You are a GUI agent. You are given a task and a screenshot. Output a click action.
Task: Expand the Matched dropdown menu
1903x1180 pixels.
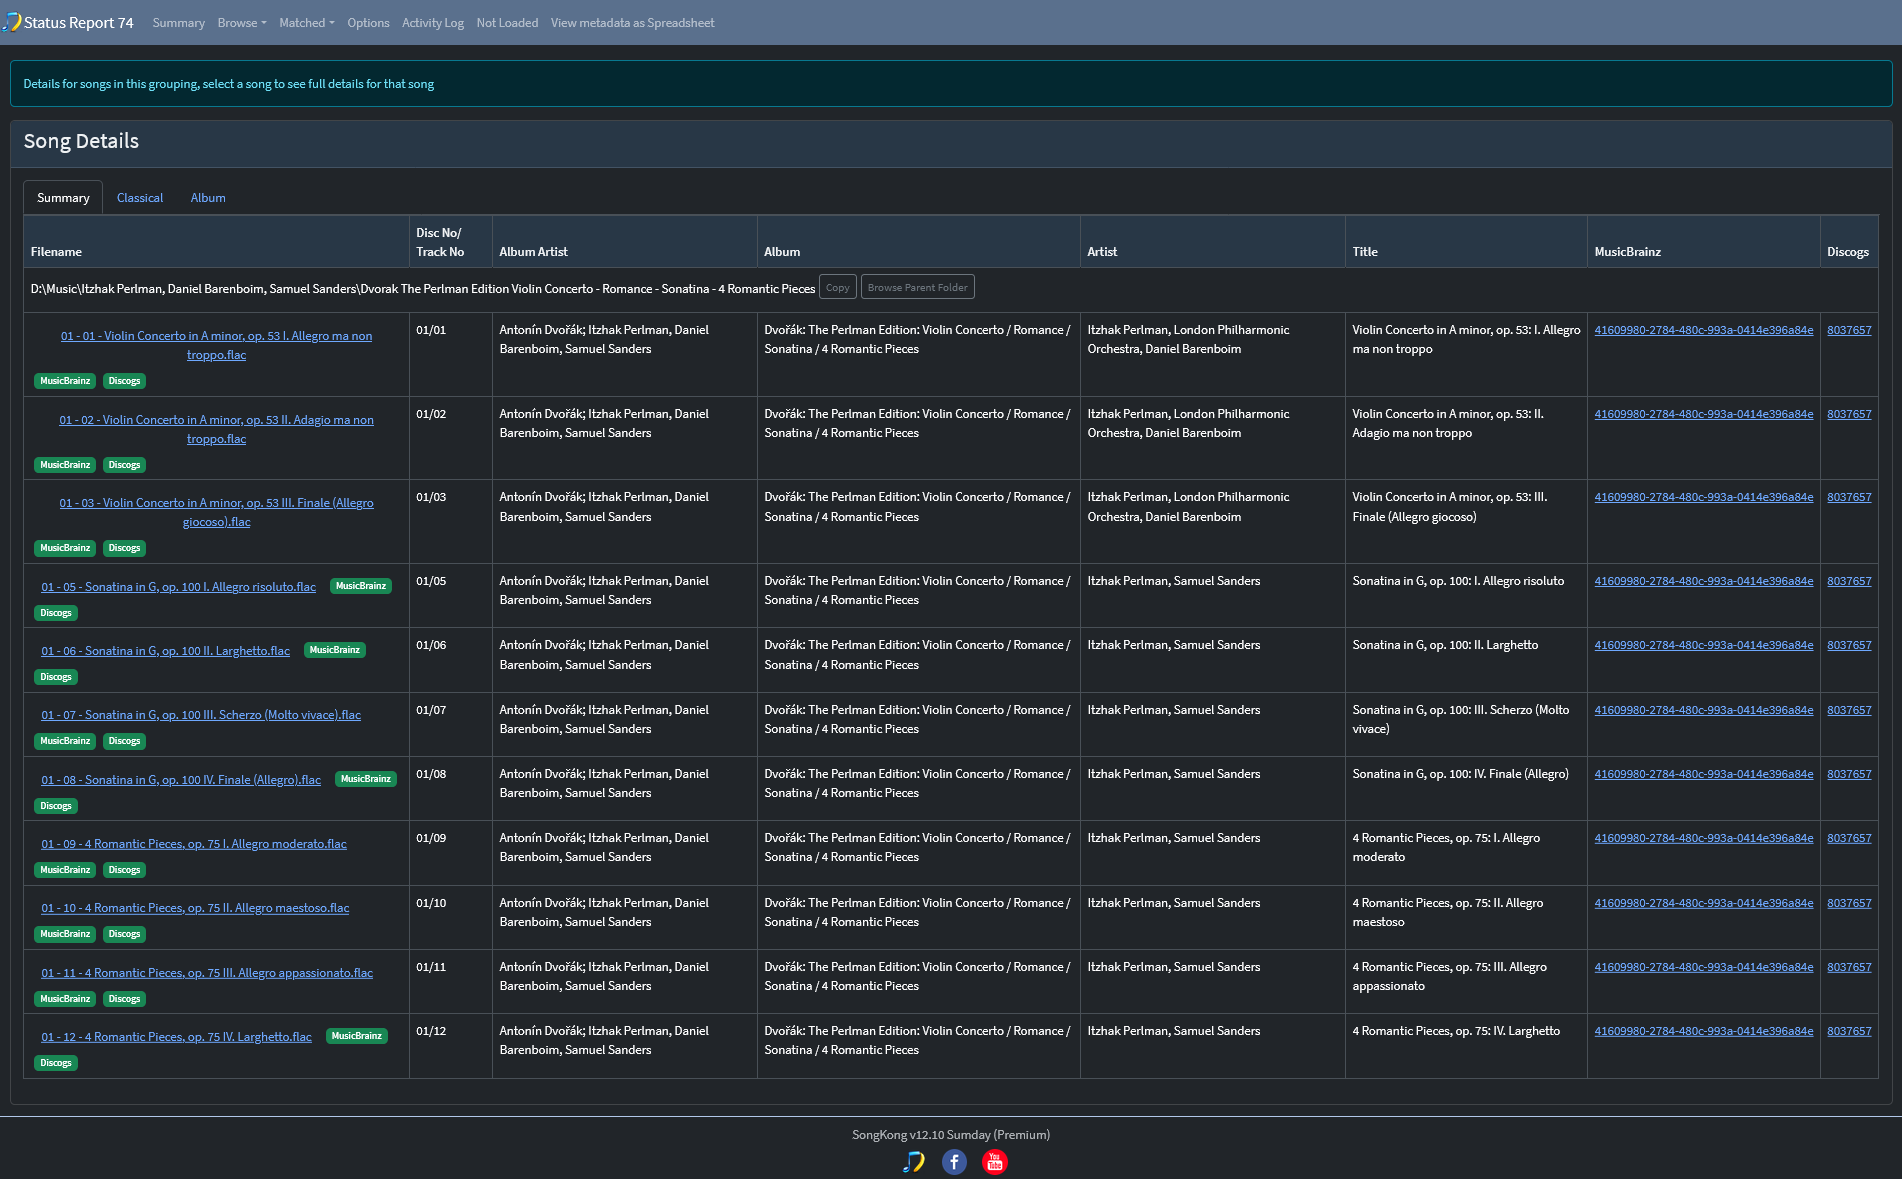pyautogui.click(x=307, y=23)
